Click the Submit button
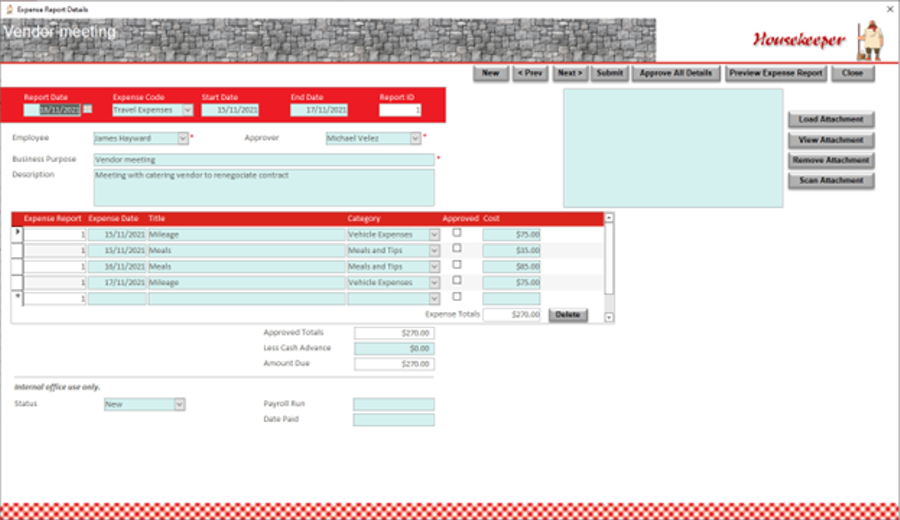The image size is (900, 520). click(x=610, y=73)
